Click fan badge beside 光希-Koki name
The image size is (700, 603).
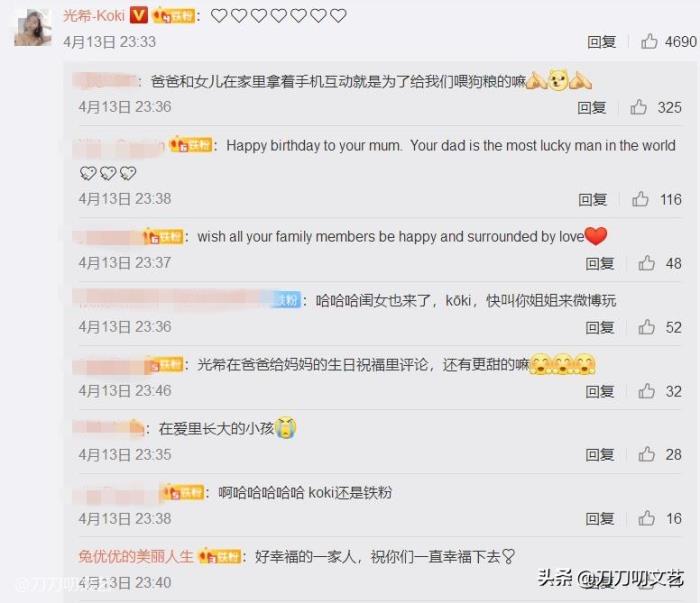click(x=174, y=16)
